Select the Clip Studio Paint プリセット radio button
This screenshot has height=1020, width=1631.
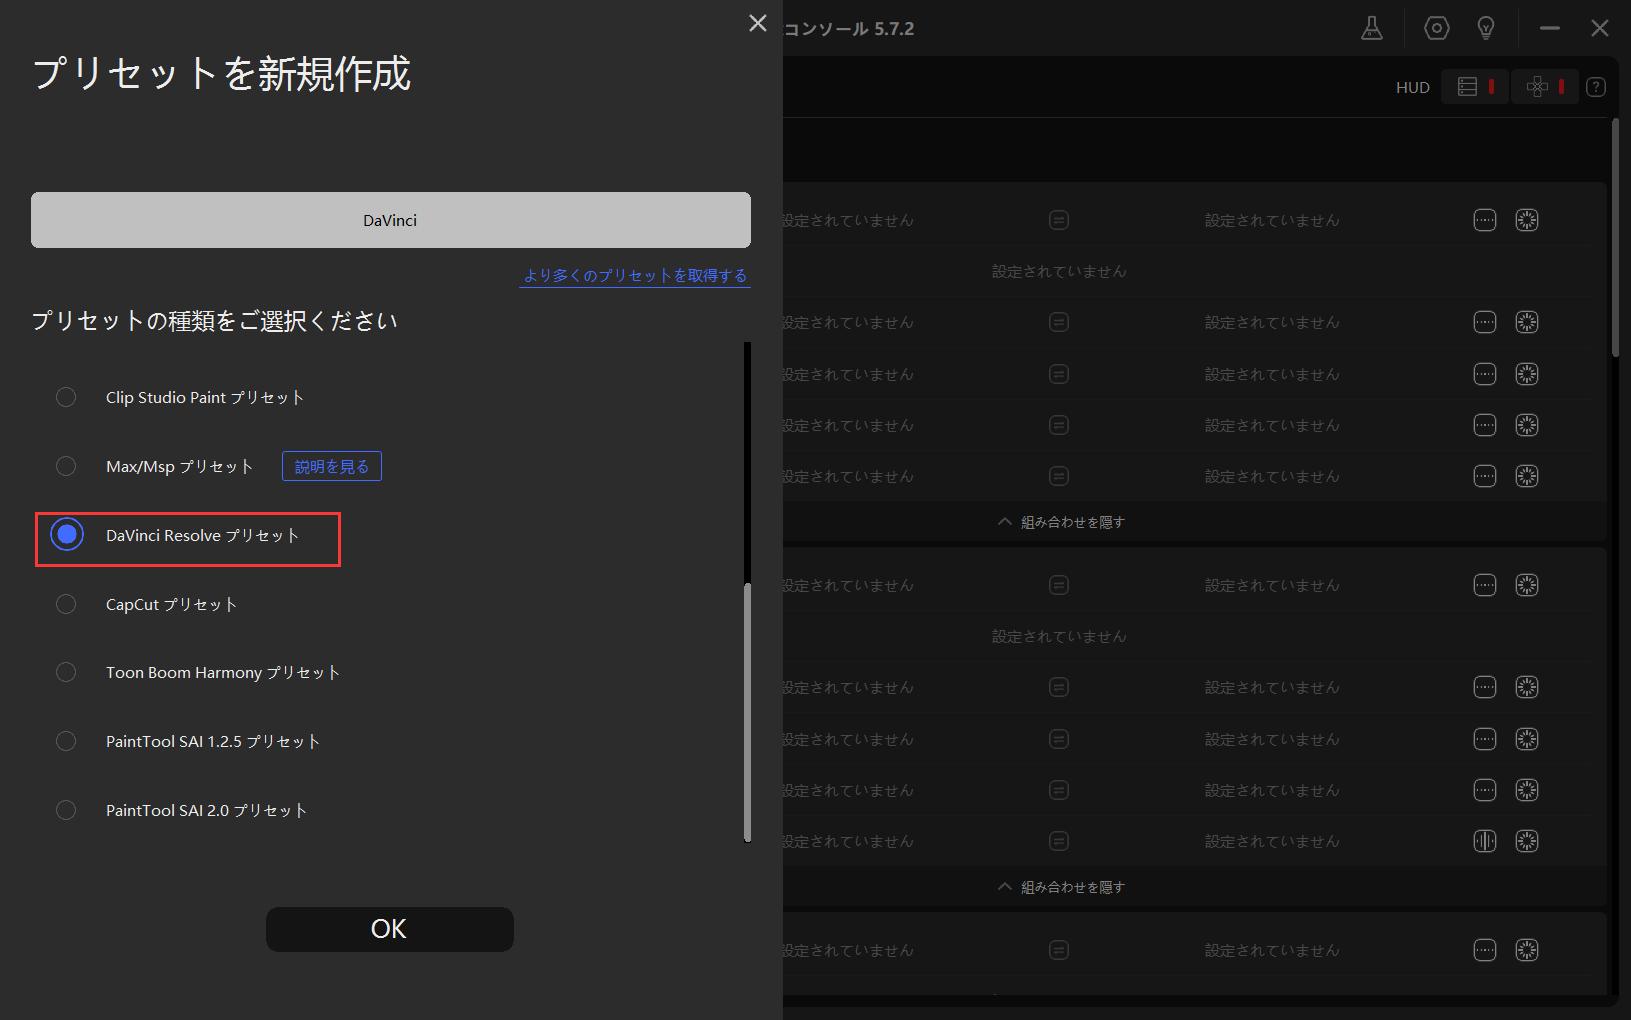click(x=66, y=397)
